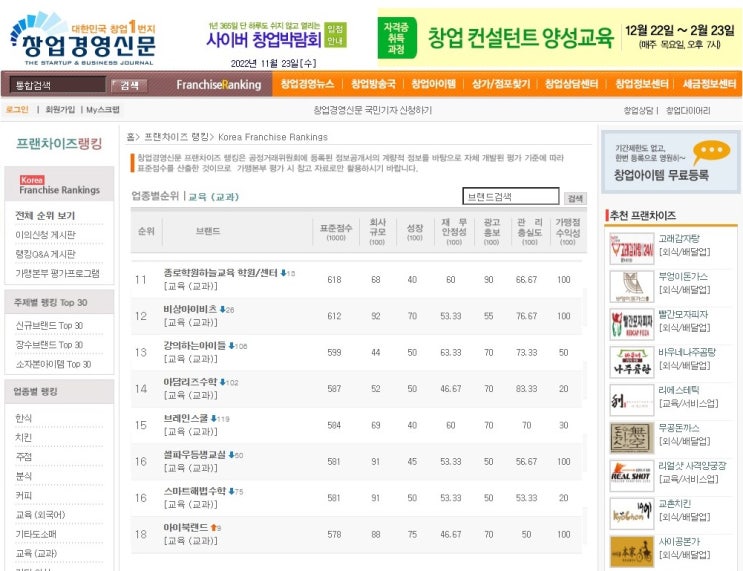Viewport: 743px width, 571px height.
Task: Open the 사이공본가 logo thumbnail
Action: pyautogui.click(x=632, y=552)
